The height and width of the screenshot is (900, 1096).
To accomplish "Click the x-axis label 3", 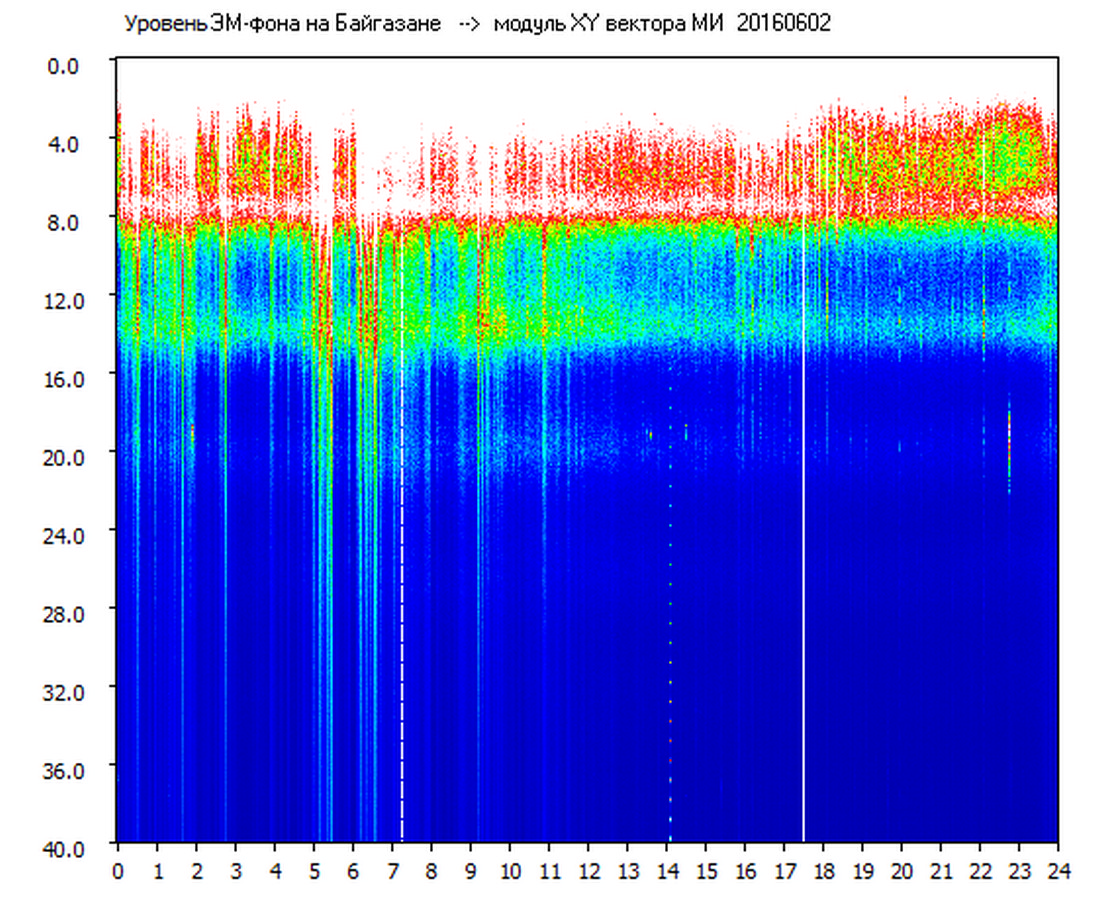I will tap(235, 871).
